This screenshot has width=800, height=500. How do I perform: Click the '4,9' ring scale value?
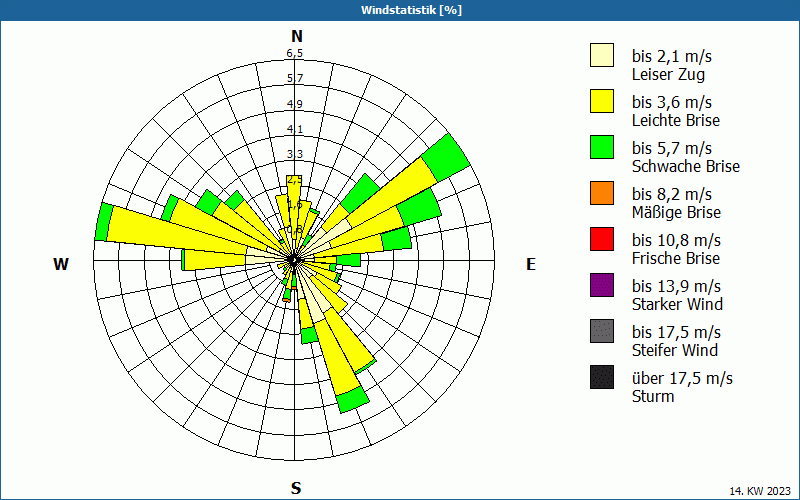pos(294,104)
